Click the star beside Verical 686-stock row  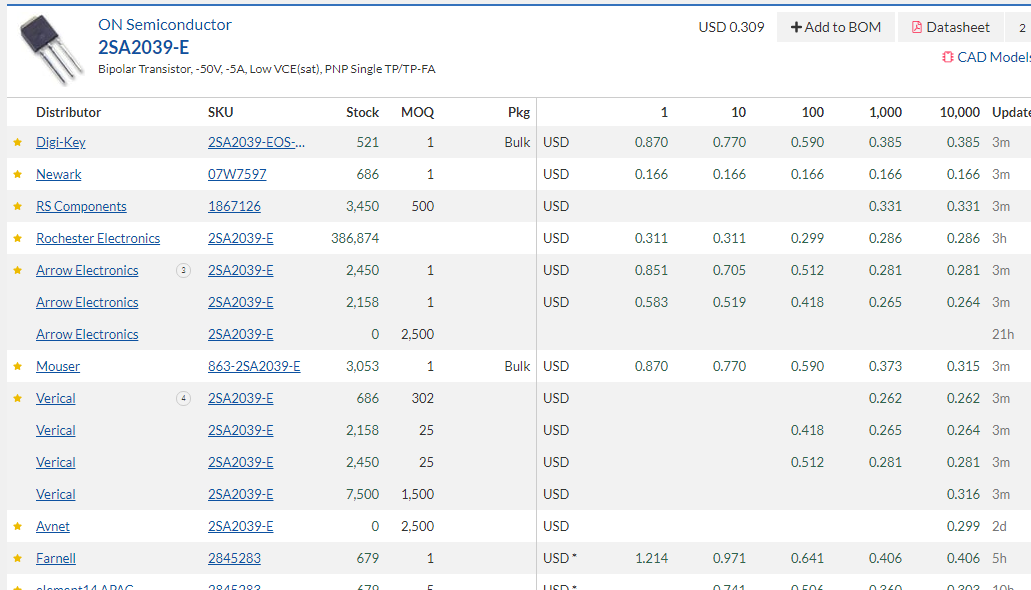click(x=18, y=398)
